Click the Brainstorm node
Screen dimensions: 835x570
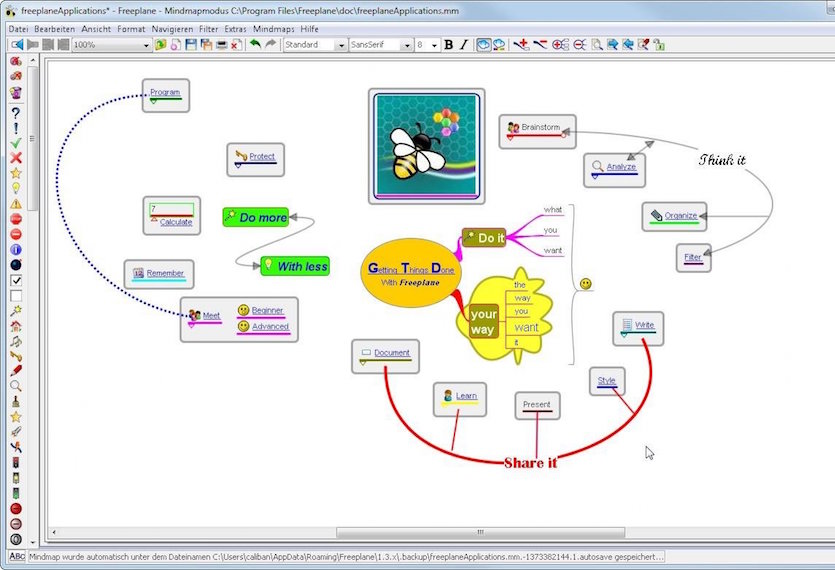[537, 131]
